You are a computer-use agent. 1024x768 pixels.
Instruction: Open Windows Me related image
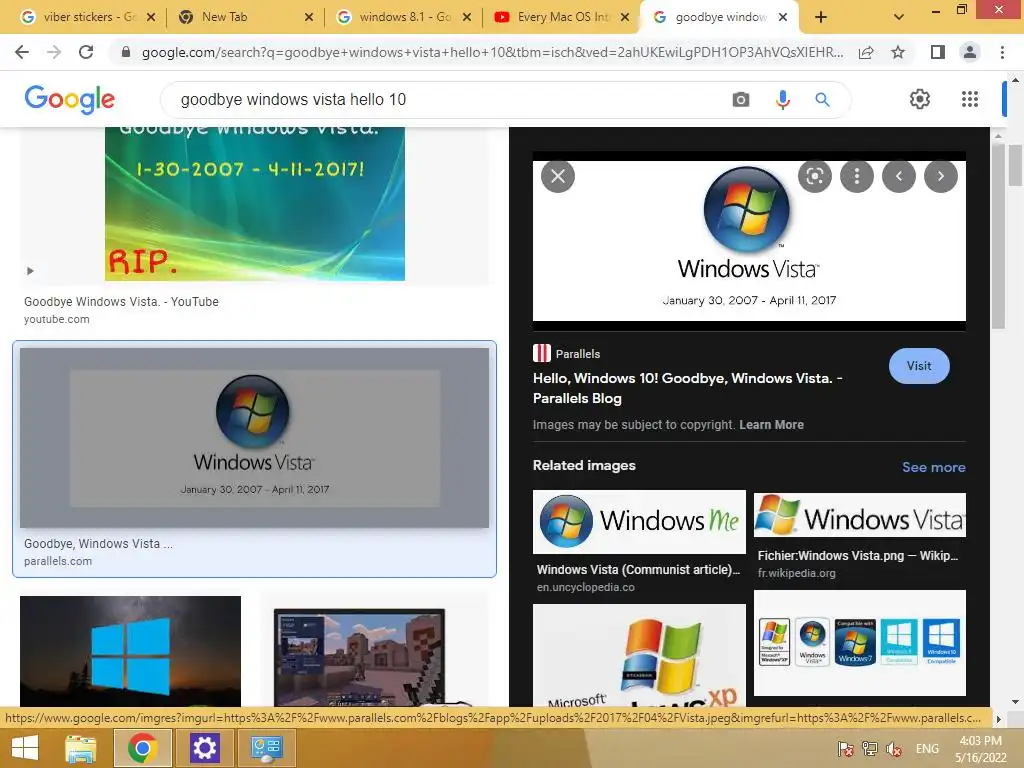(x=639, y=521)
